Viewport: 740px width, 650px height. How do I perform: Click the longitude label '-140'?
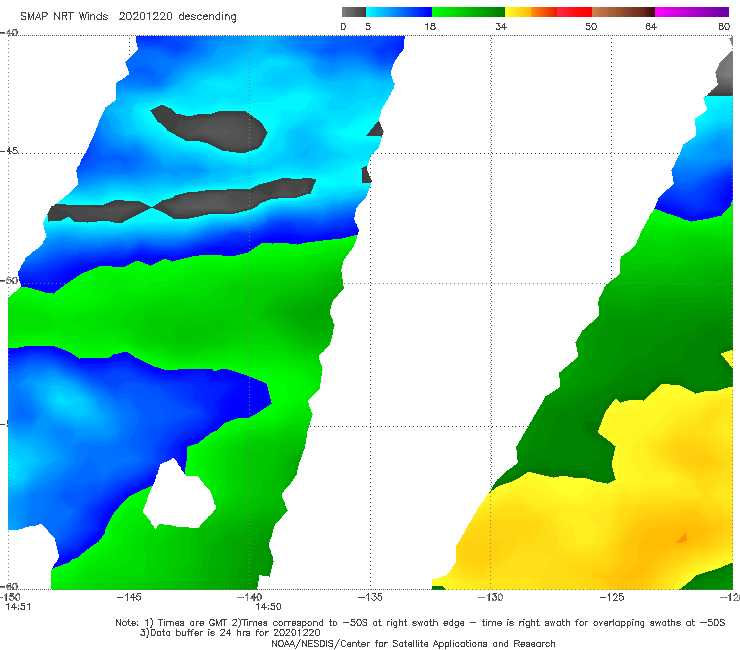[249, 597]
